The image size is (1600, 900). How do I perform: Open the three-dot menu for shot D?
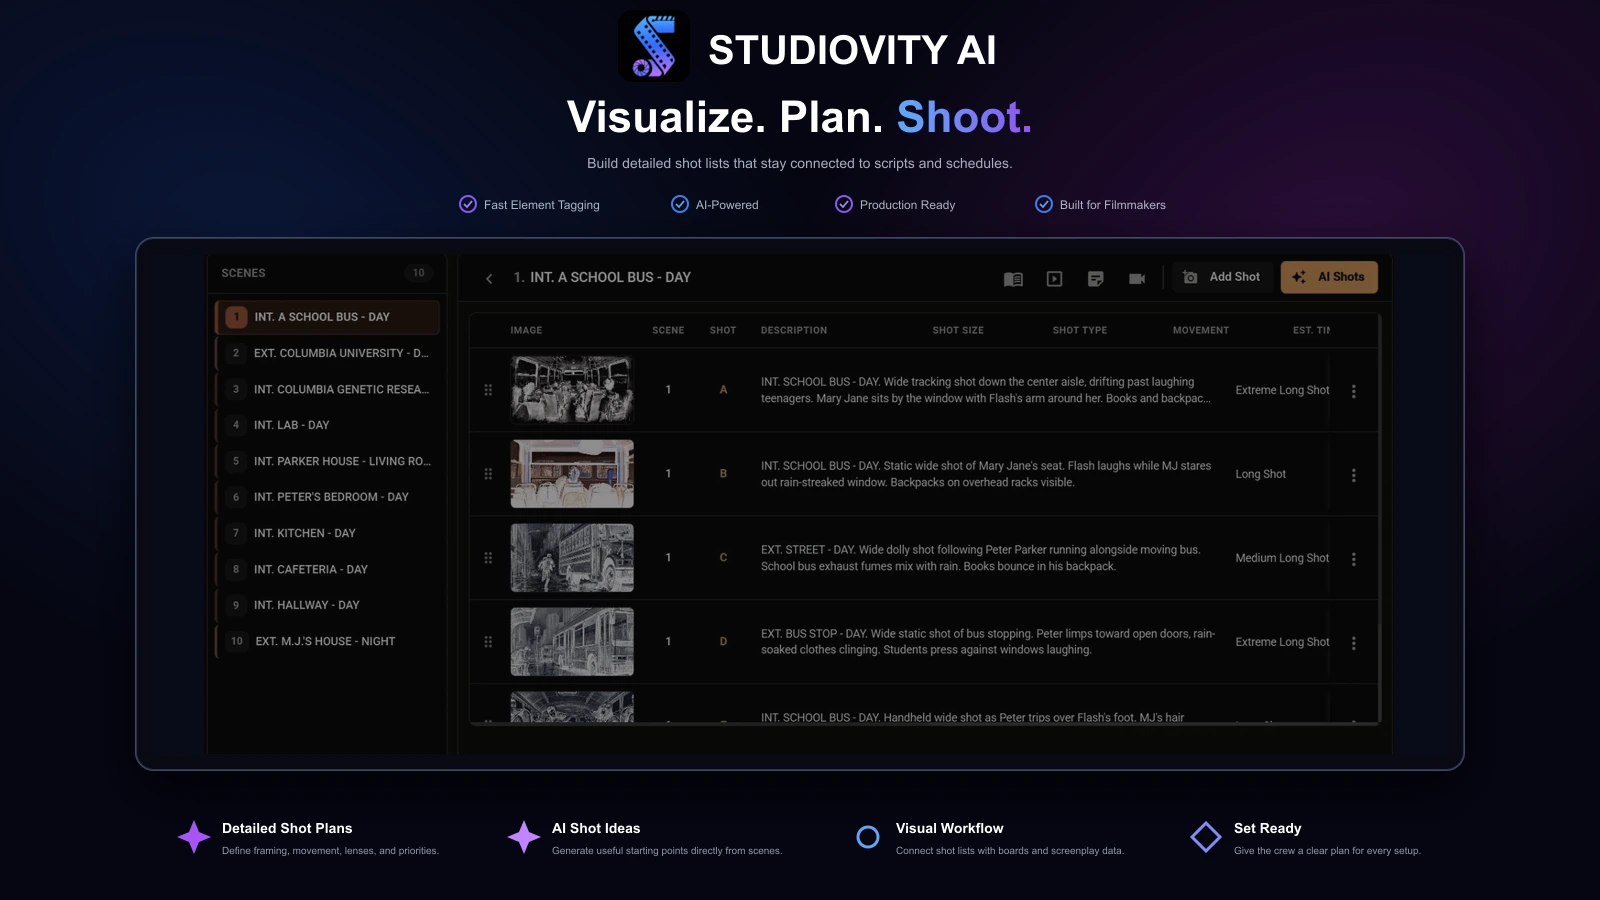[1354, 643]
